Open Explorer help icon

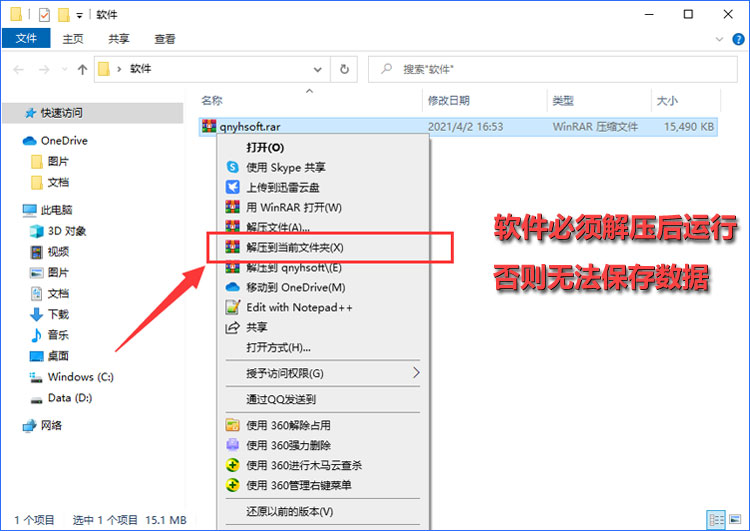(x=738, y=39)
